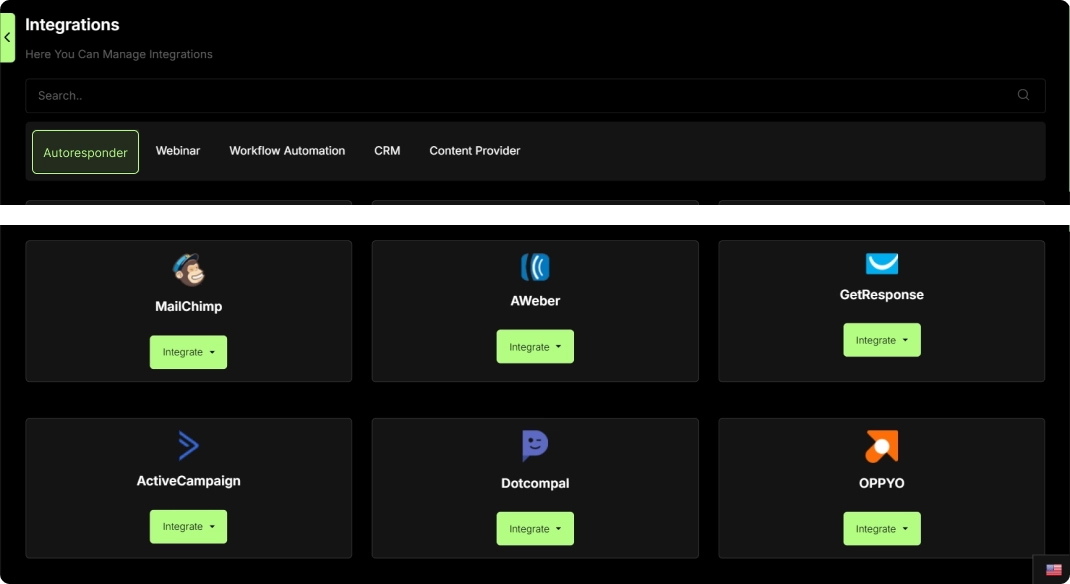Open the US flag language selector
1070x584 pixels.
tap(1054, 570)
